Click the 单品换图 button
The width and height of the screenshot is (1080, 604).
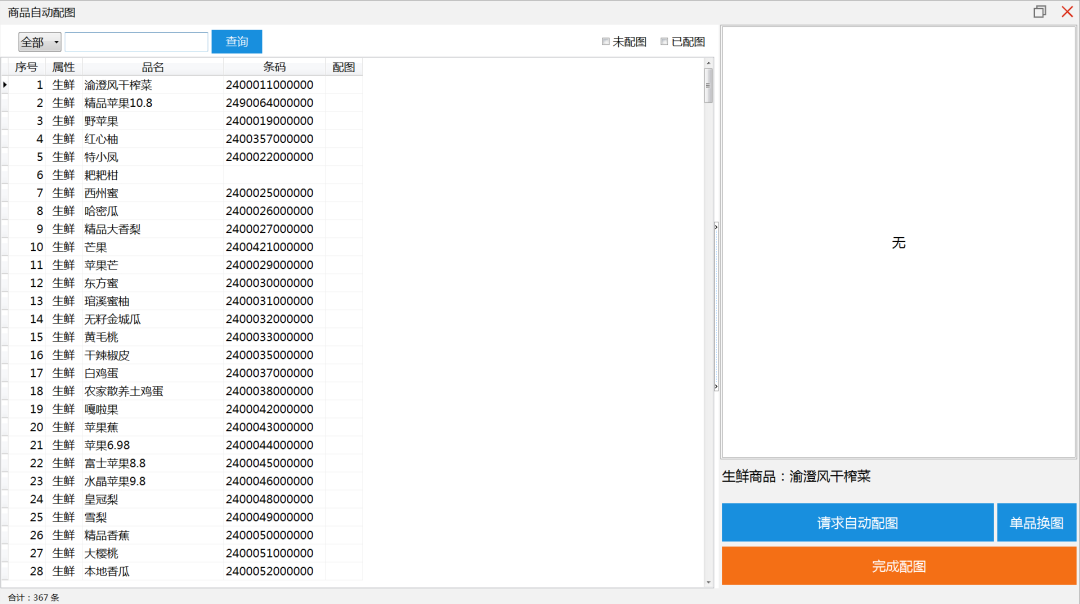[x=1036, y=523]
